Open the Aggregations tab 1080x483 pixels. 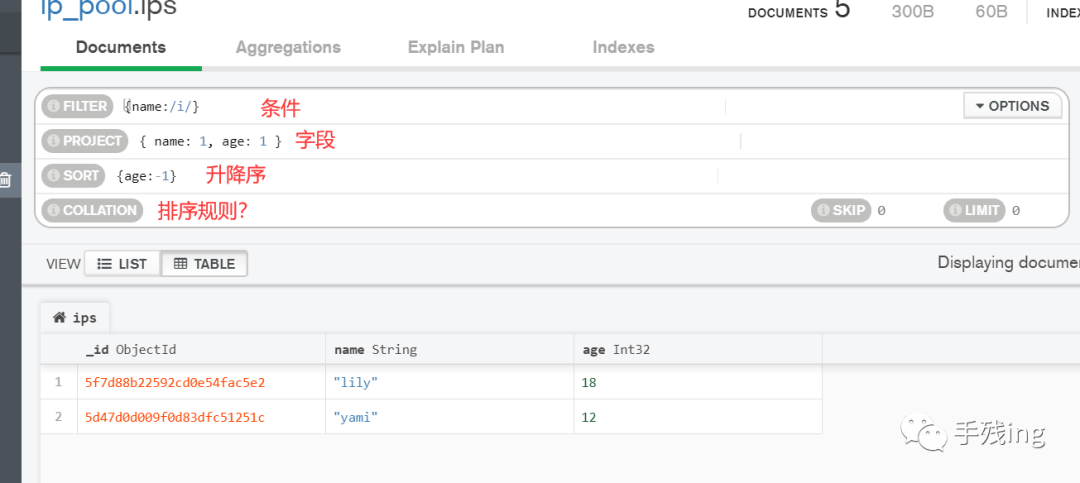tap(288, 47)
